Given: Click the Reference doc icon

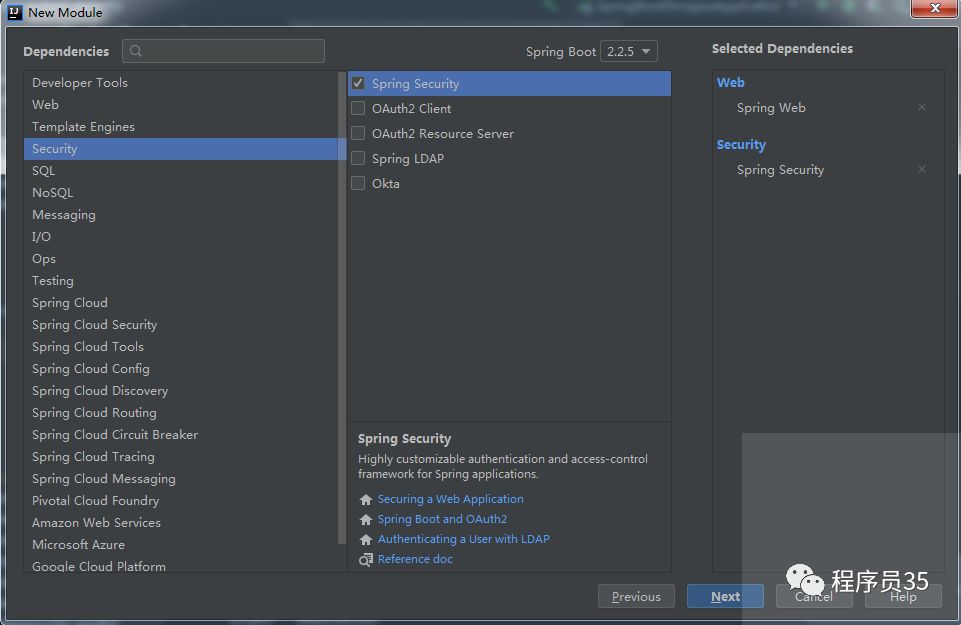Looking at the screenshot, I should tap(366, 559).
